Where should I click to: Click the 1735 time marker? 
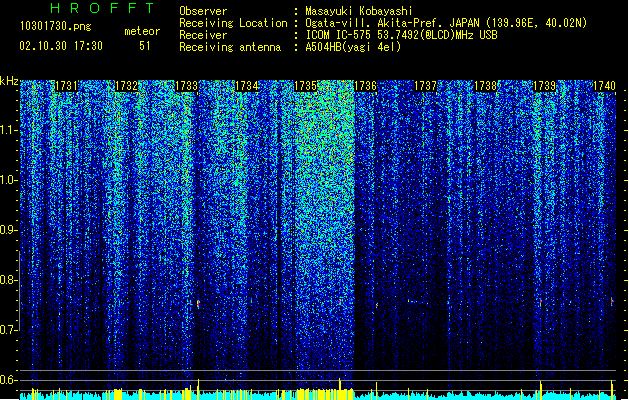pos(306,86)
